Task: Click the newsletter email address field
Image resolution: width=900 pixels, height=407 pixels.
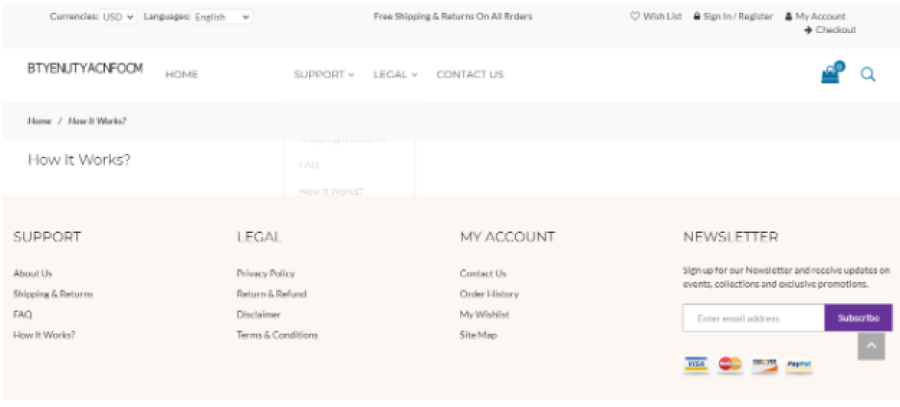Action: (754, 318)
